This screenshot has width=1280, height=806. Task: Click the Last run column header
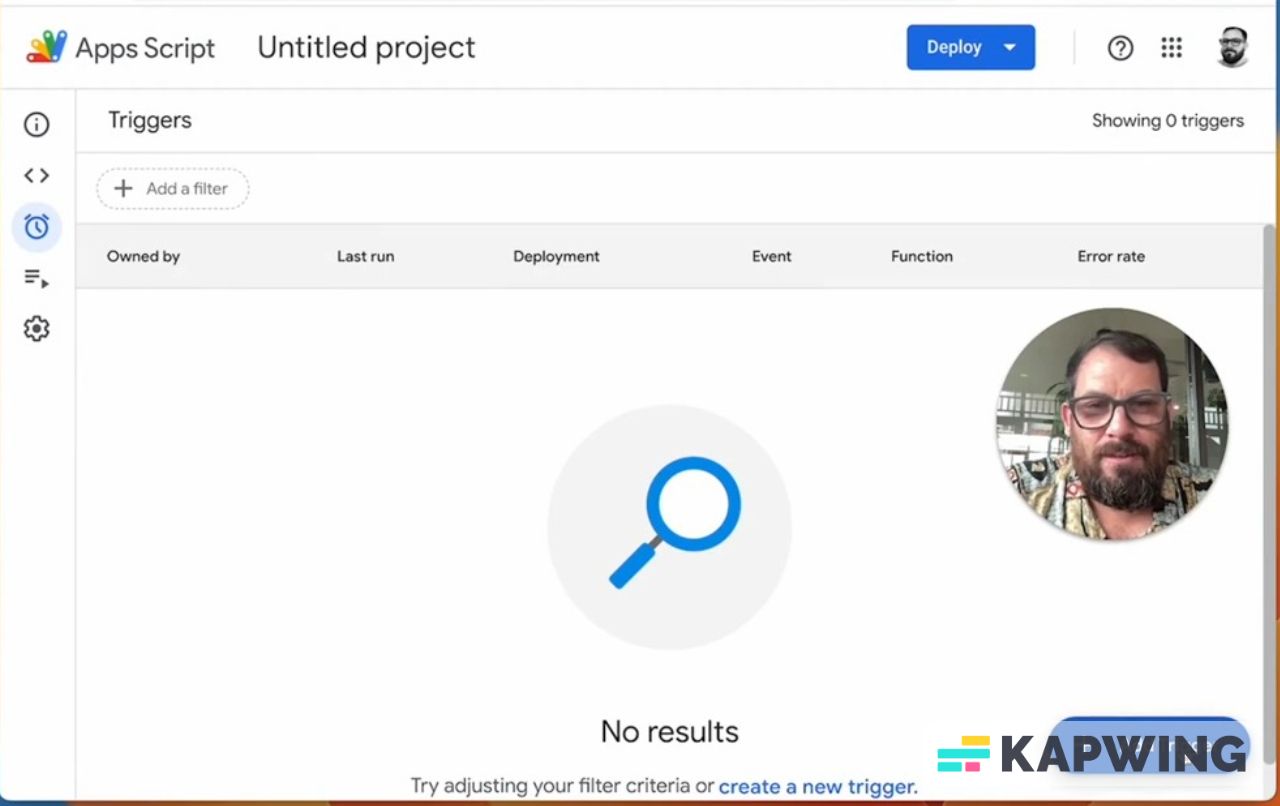pyautogui.click(x=365, y=256)
